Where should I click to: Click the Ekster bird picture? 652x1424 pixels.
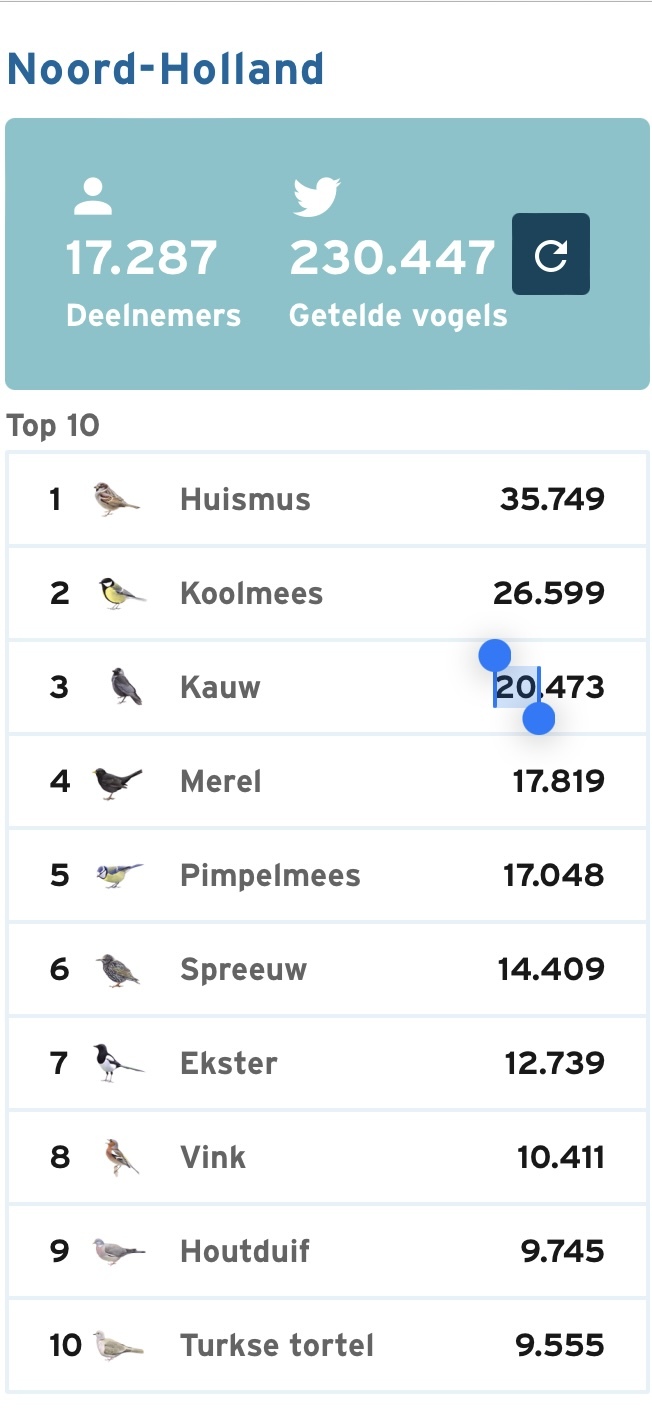pyautogui.click(x=119, y=1063)
